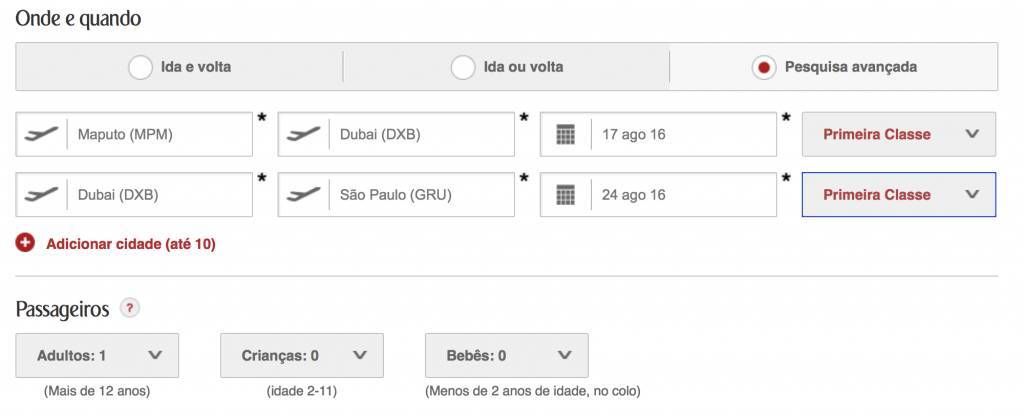Open second-row Primeira Classe dropdown

click(x=898, y=195)
